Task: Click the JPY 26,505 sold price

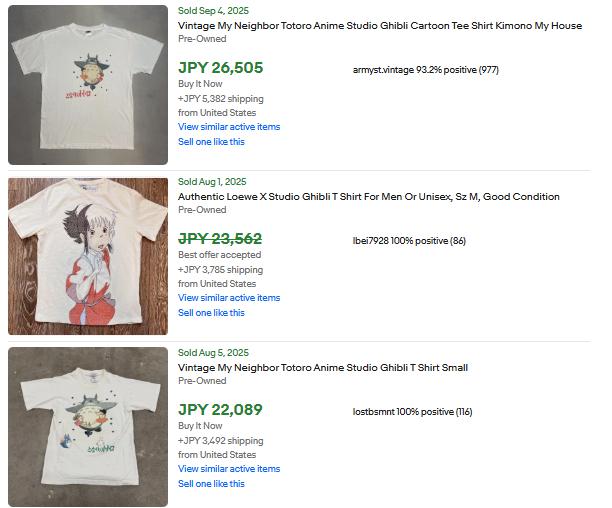Action: coord(220,68)
